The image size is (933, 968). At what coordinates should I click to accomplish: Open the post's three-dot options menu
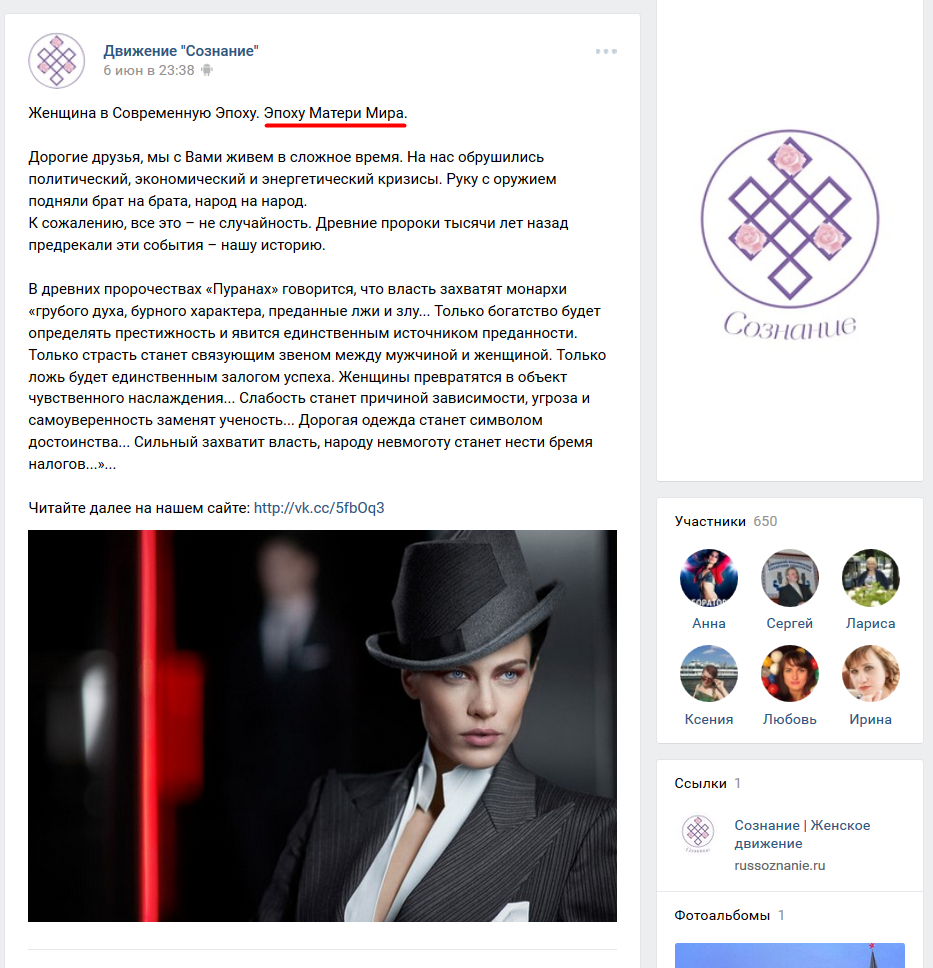tap(606, 51)
